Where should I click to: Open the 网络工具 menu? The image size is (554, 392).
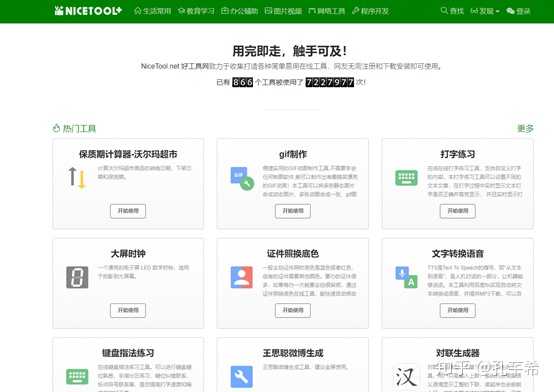(326, 11)
